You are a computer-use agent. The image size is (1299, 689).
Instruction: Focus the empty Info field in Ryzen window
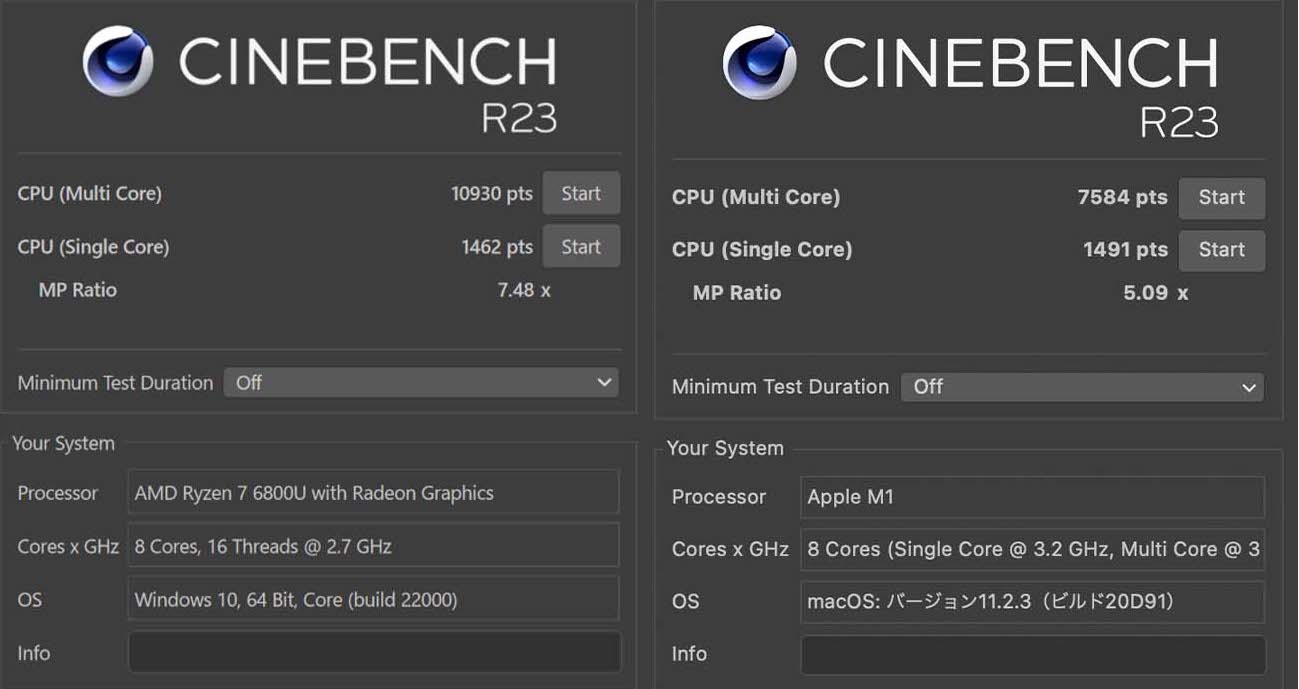pos(374,652)
